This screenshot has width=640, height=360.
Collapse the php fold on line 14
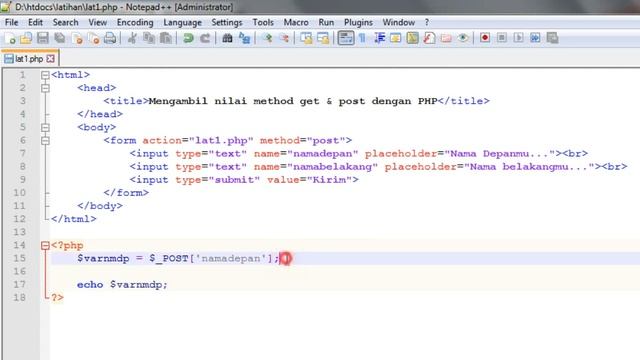45,245
